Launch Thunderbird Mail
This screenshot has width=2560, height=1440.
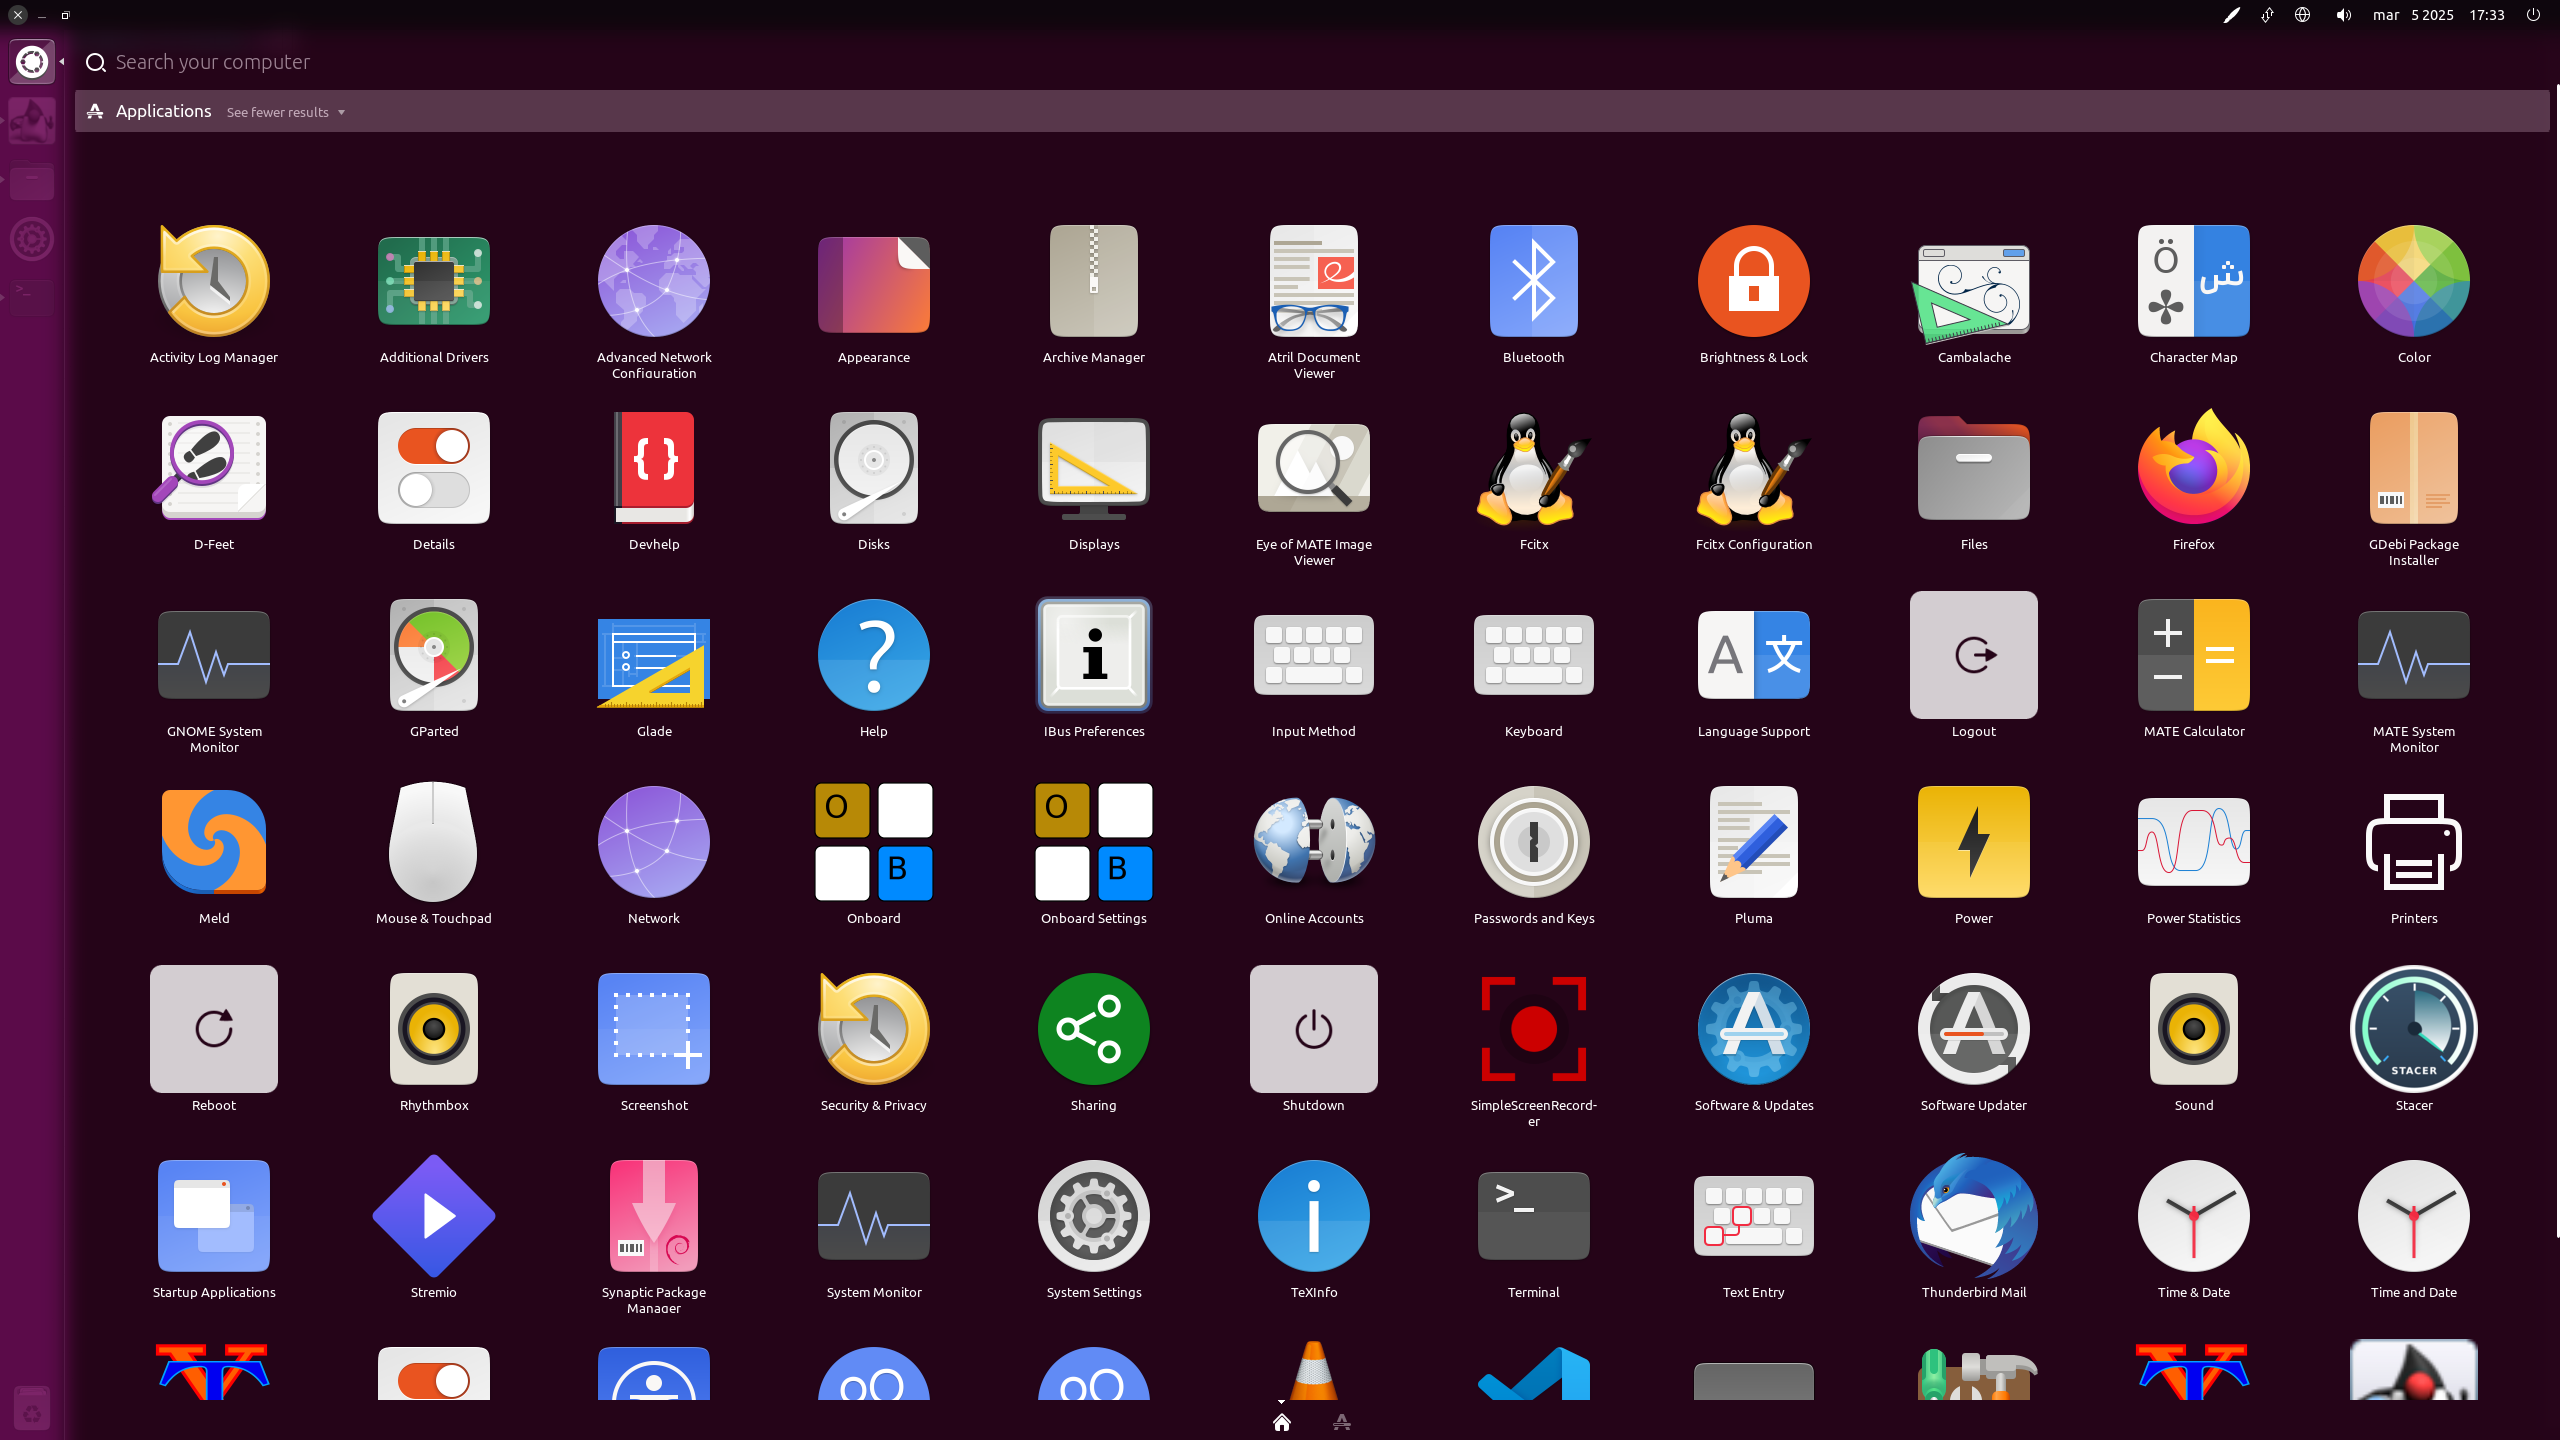click(x=1973, y=1216)
